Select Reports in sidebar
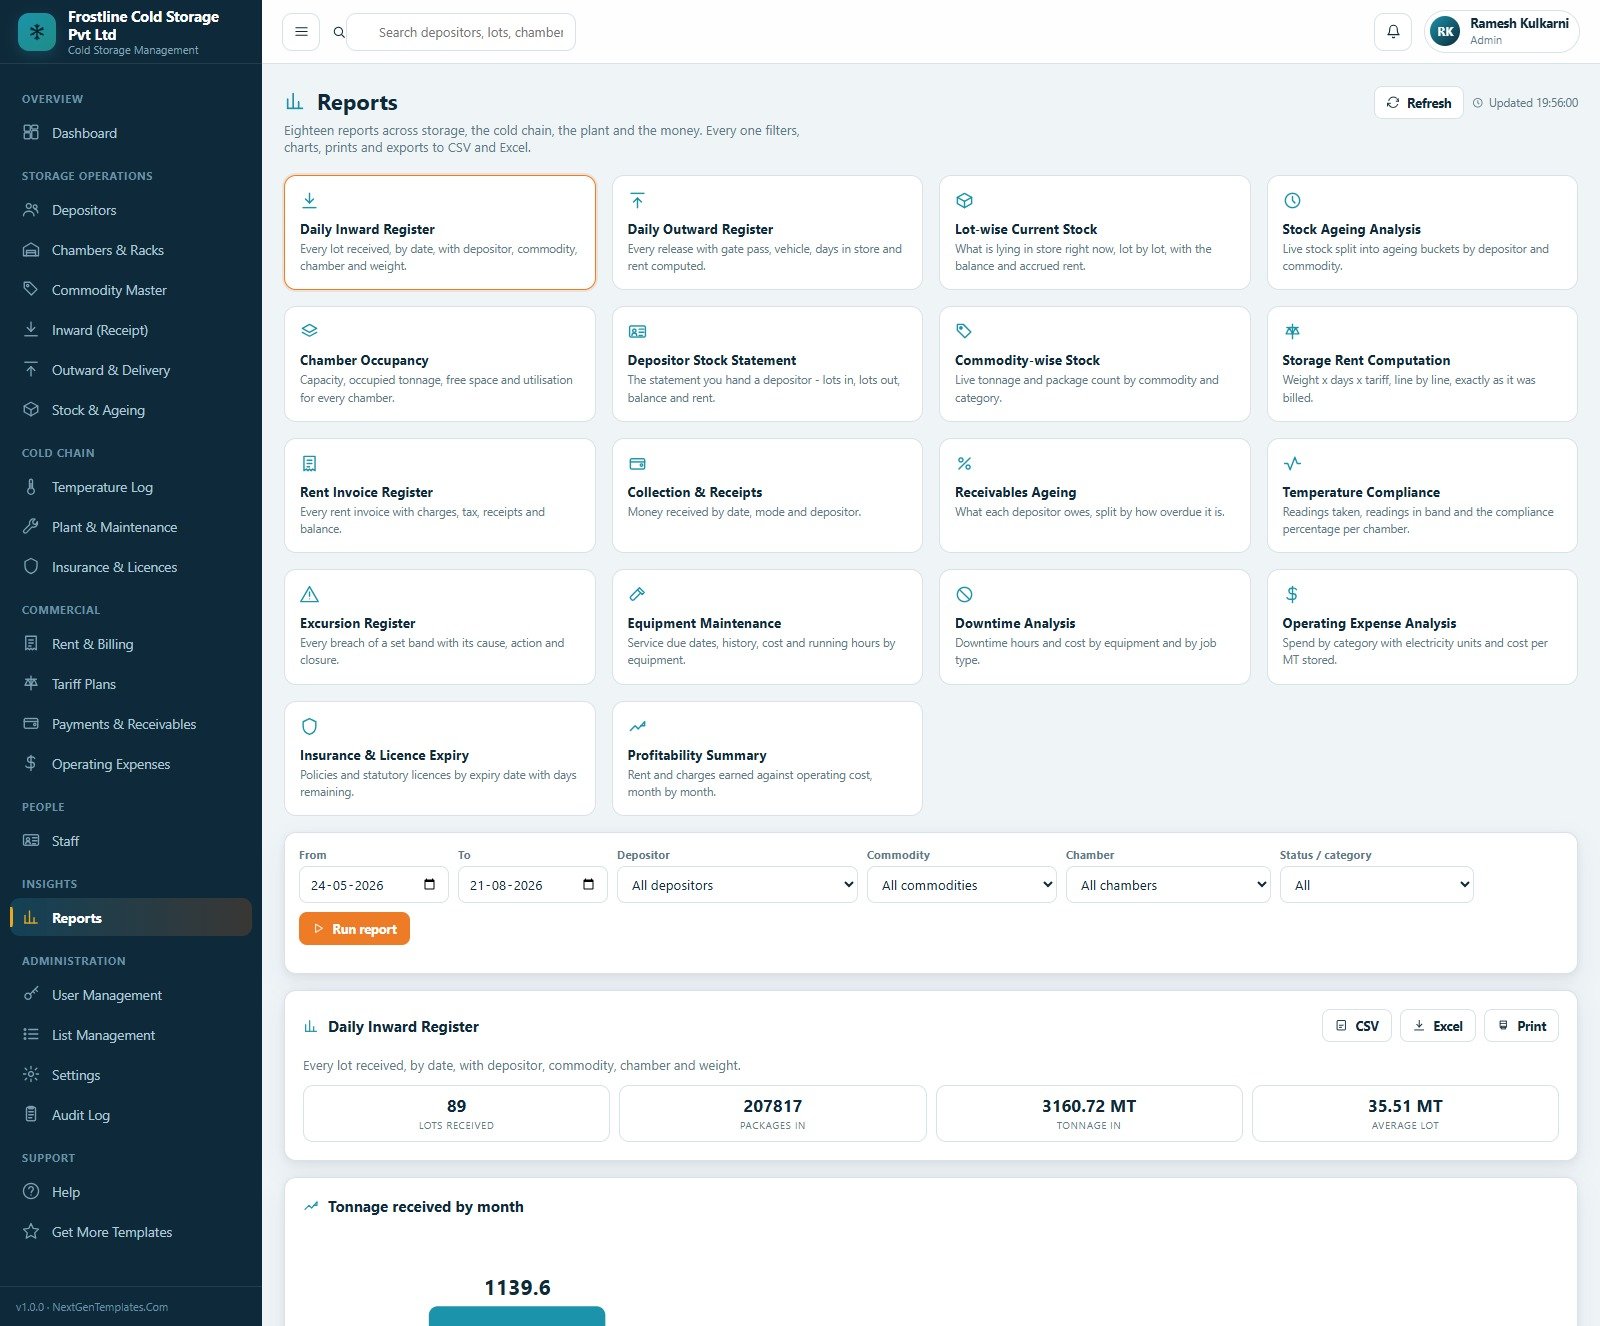This screenshot has height=1326, width=1600. (130, 918)
